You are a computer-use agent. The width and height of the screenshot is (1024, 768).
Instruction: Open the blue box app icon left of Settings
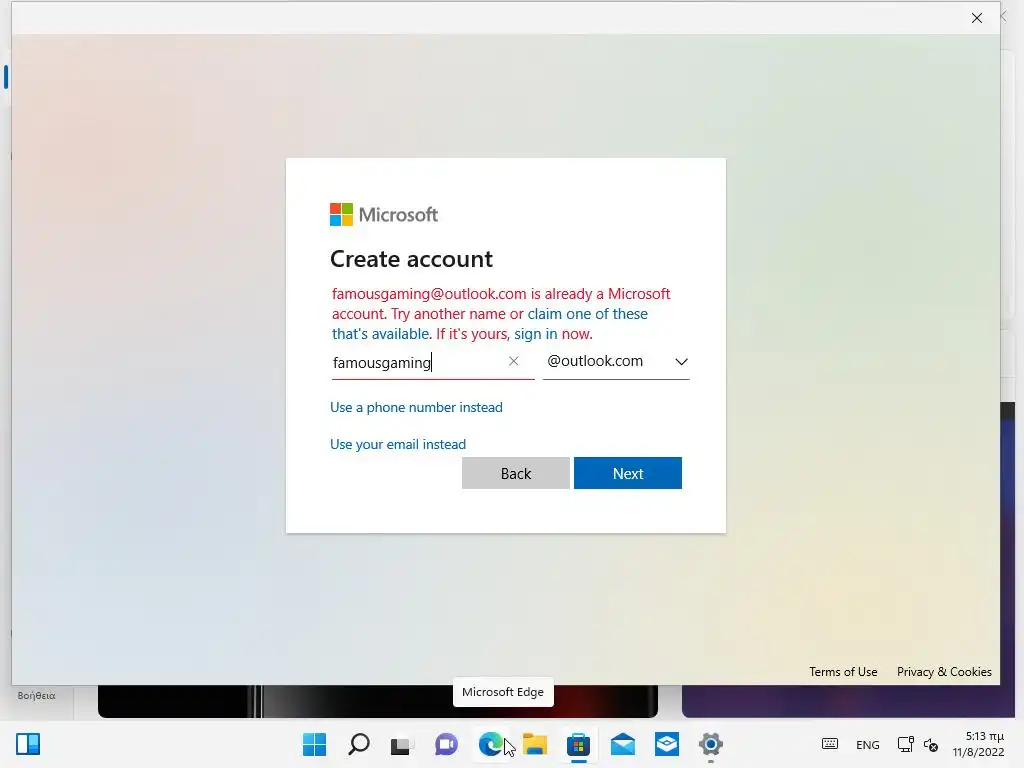coord(667,744)
